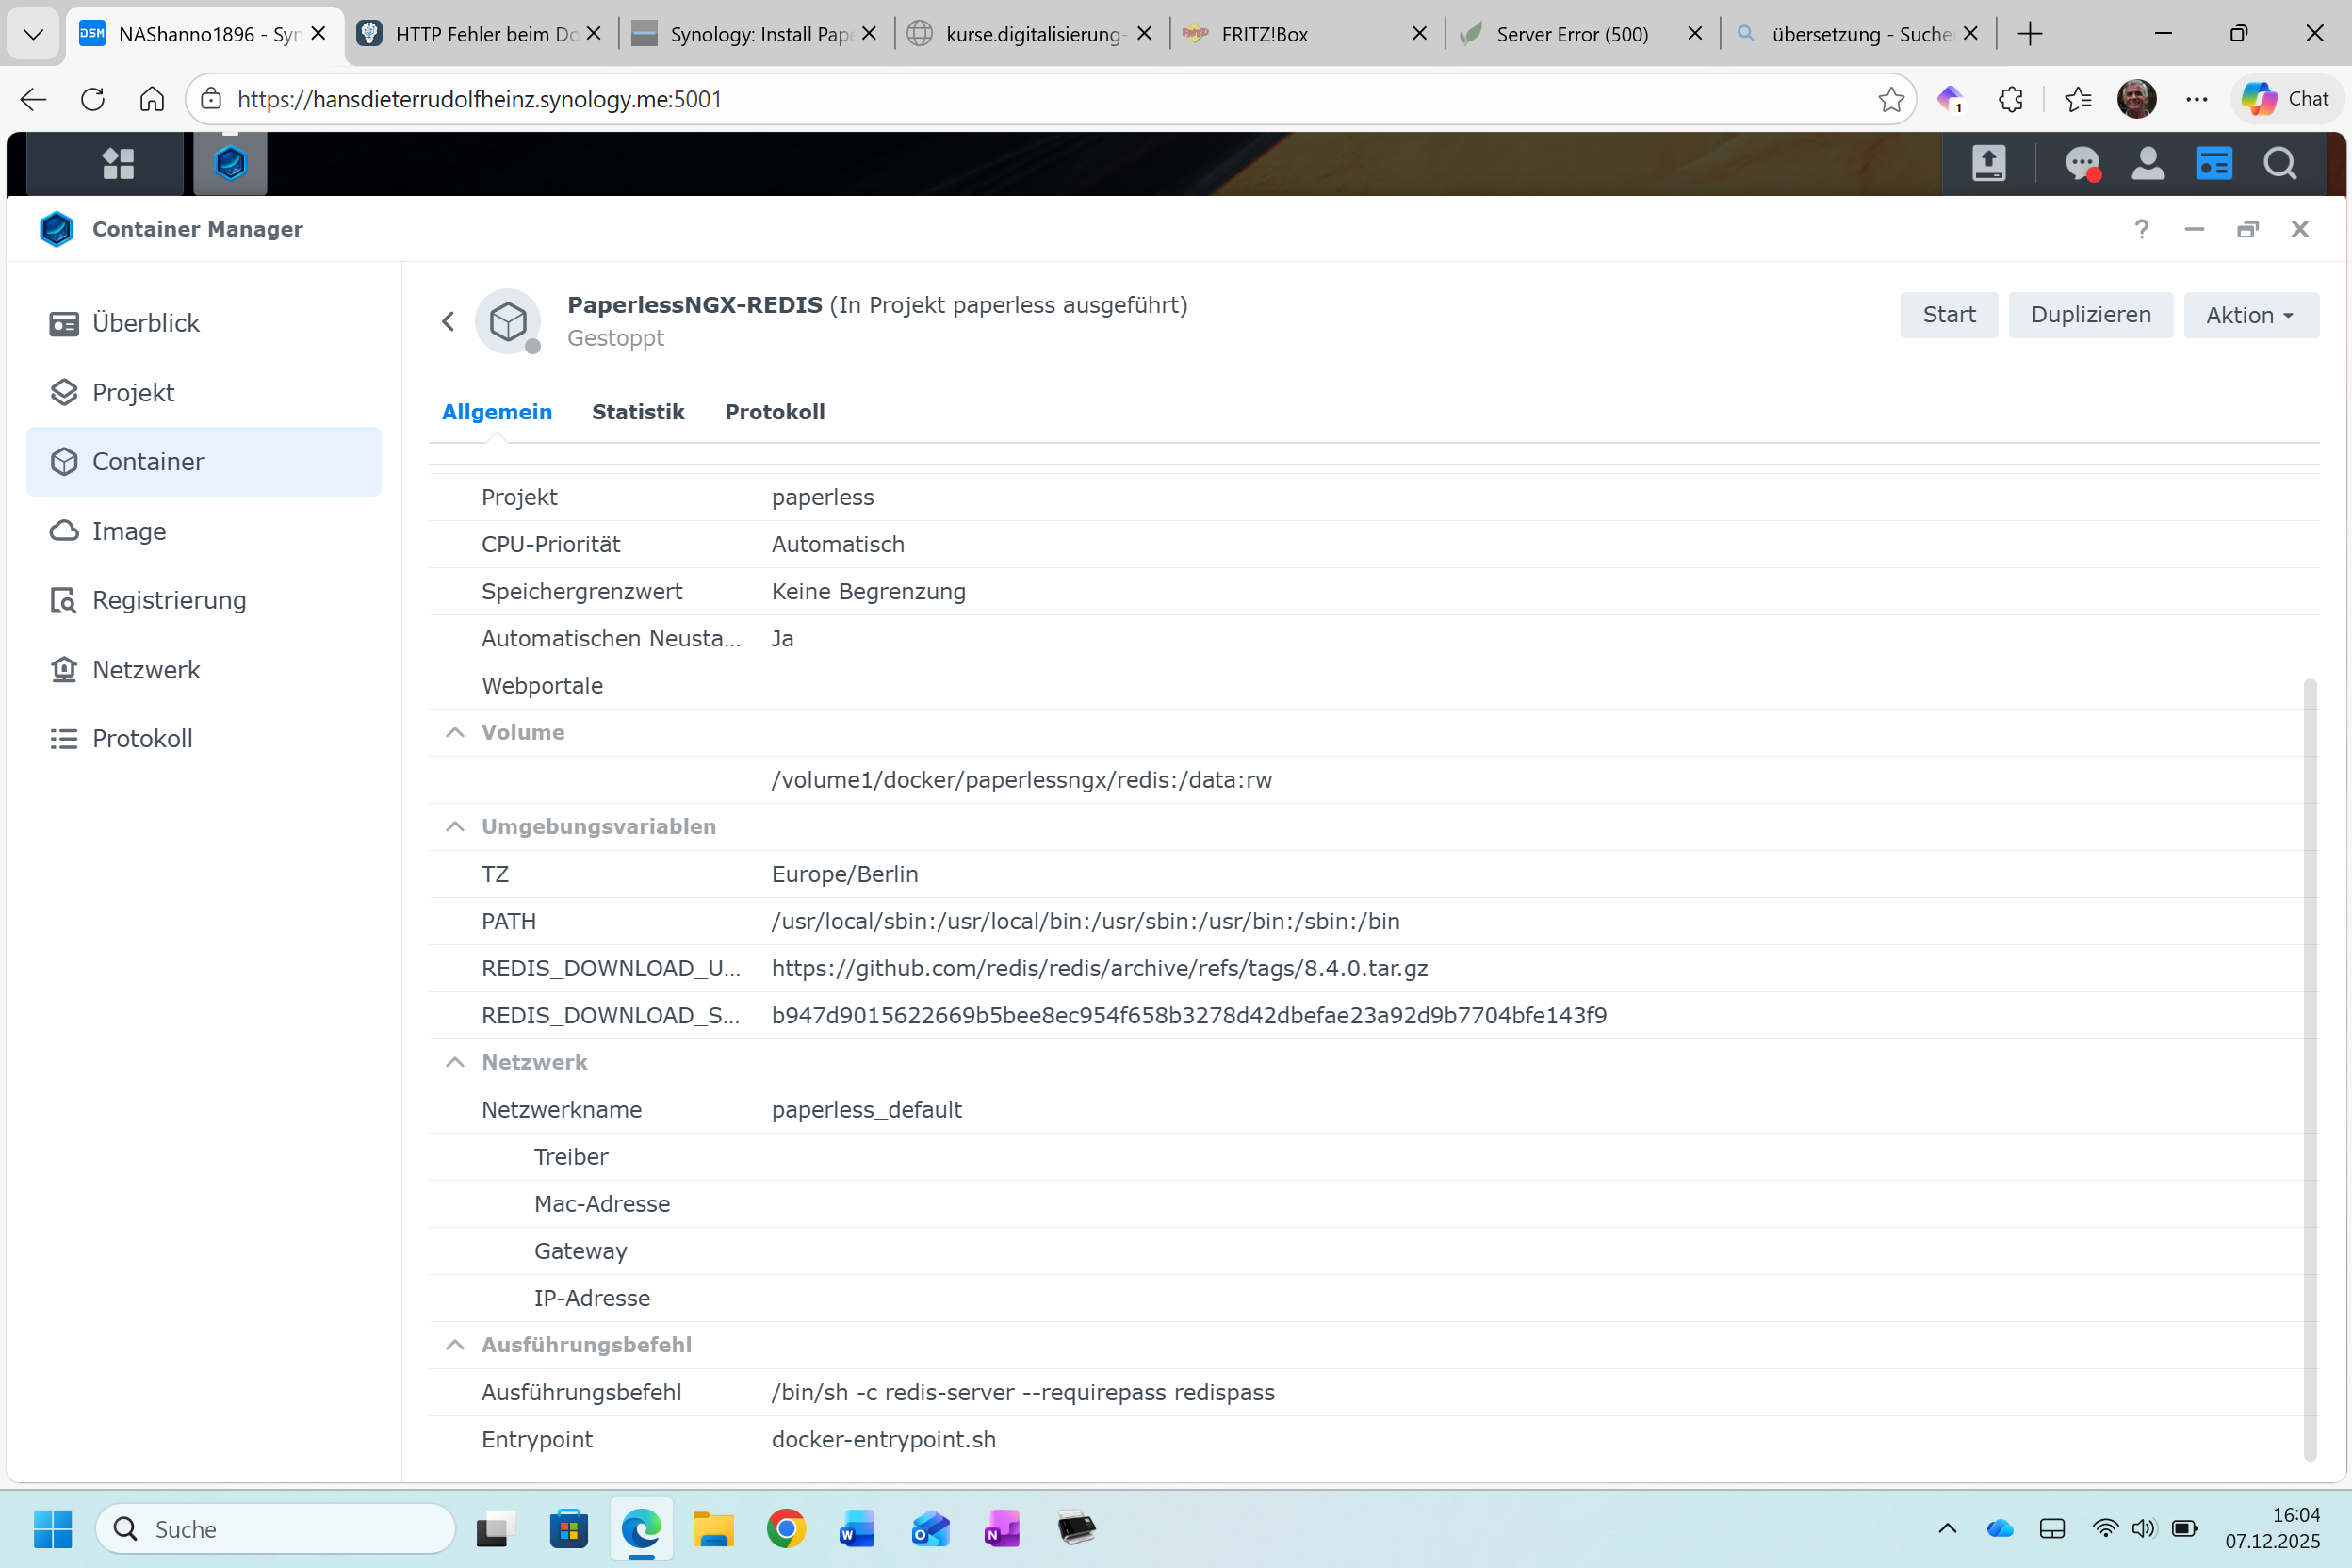Image resolution: width=2352 pixels, height=1568 pixels.
Task: Open the DSM widgets panel icon
Action: click(2213, 163)
